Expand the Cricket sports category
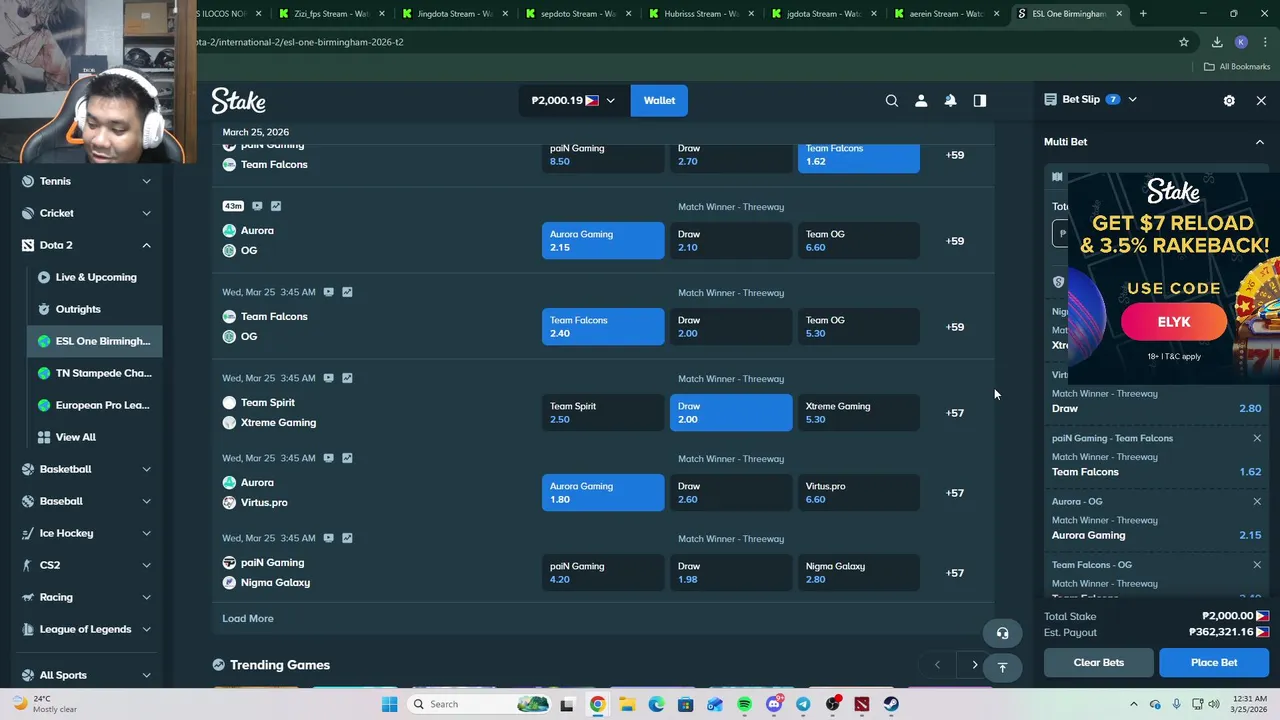1280x720 pixels. (x=146, y=213)
